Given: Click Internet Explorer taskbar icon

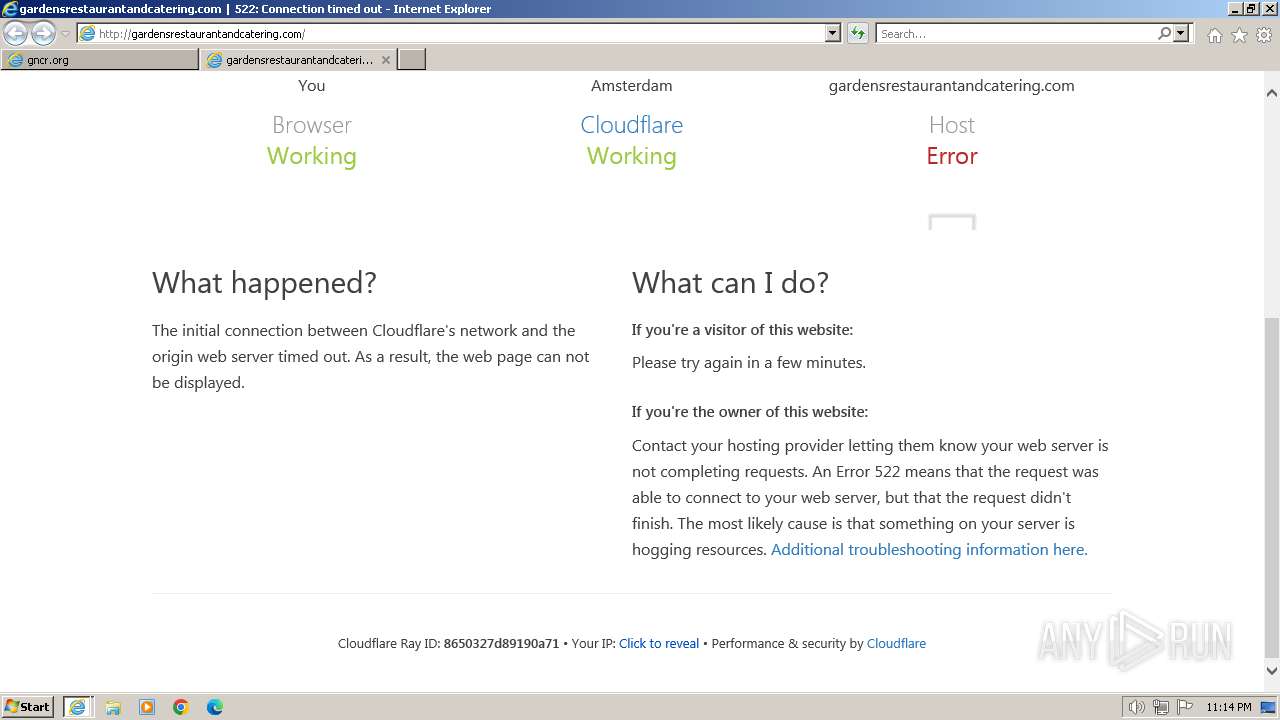Looking at the screenshot, I should pos(78,707).
